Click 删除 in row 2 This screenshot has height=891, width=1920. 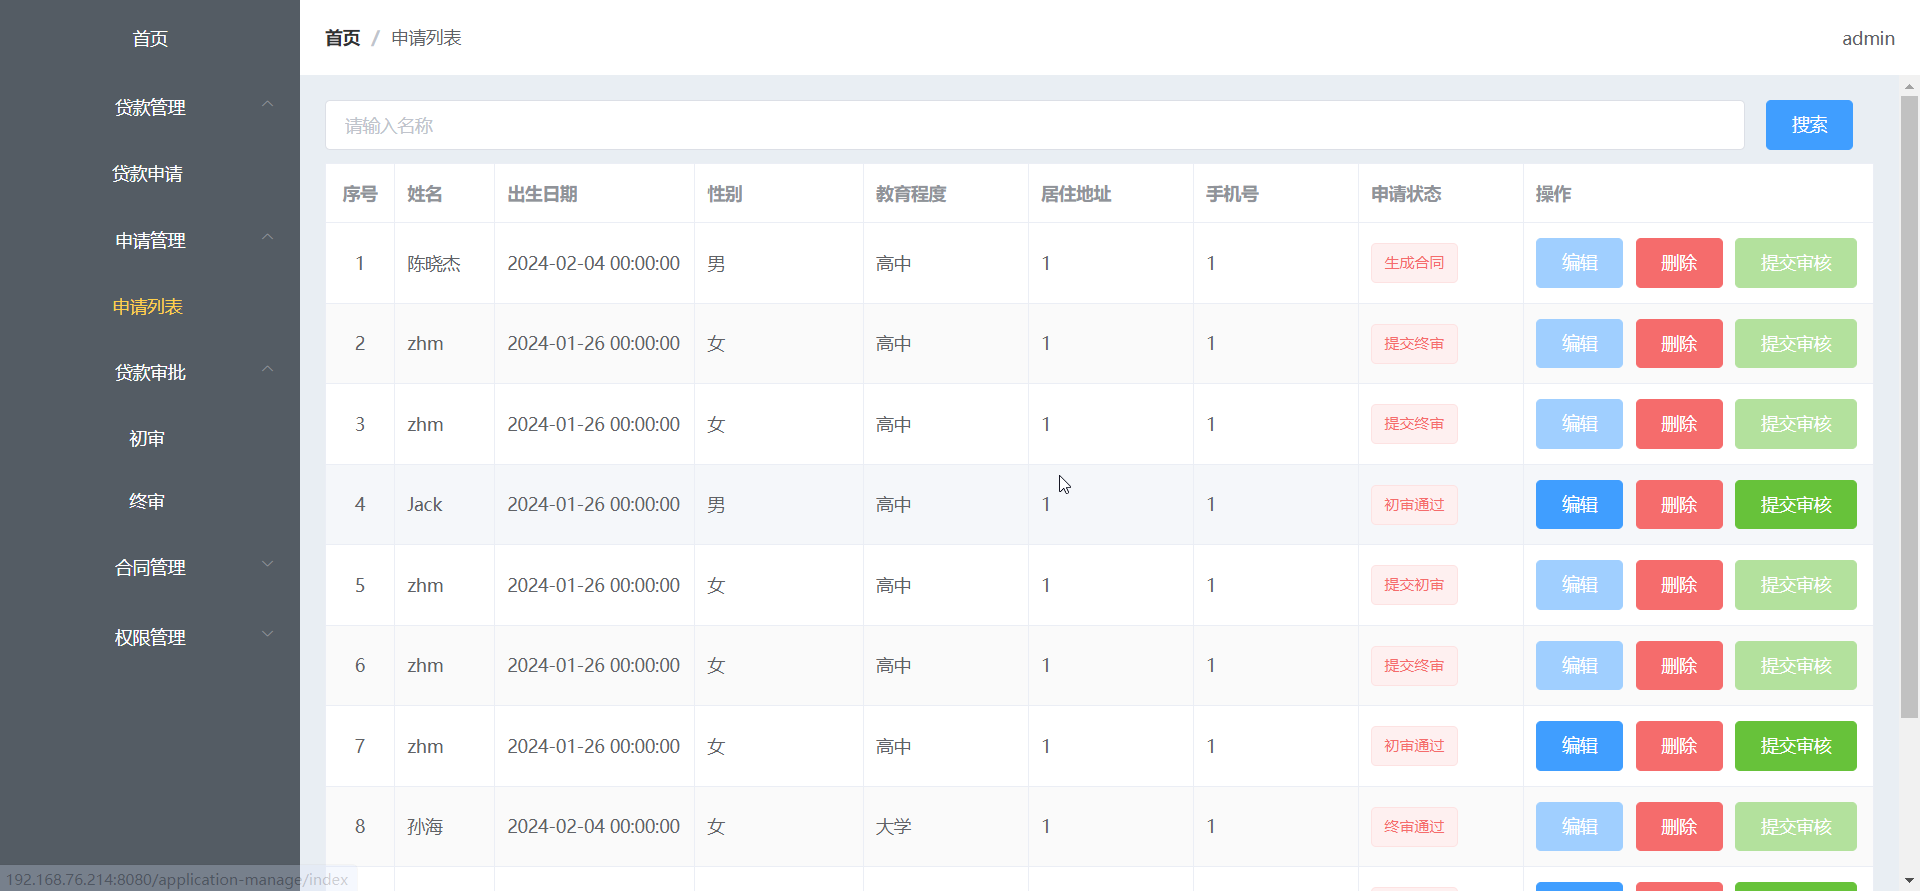[1679, 344]
